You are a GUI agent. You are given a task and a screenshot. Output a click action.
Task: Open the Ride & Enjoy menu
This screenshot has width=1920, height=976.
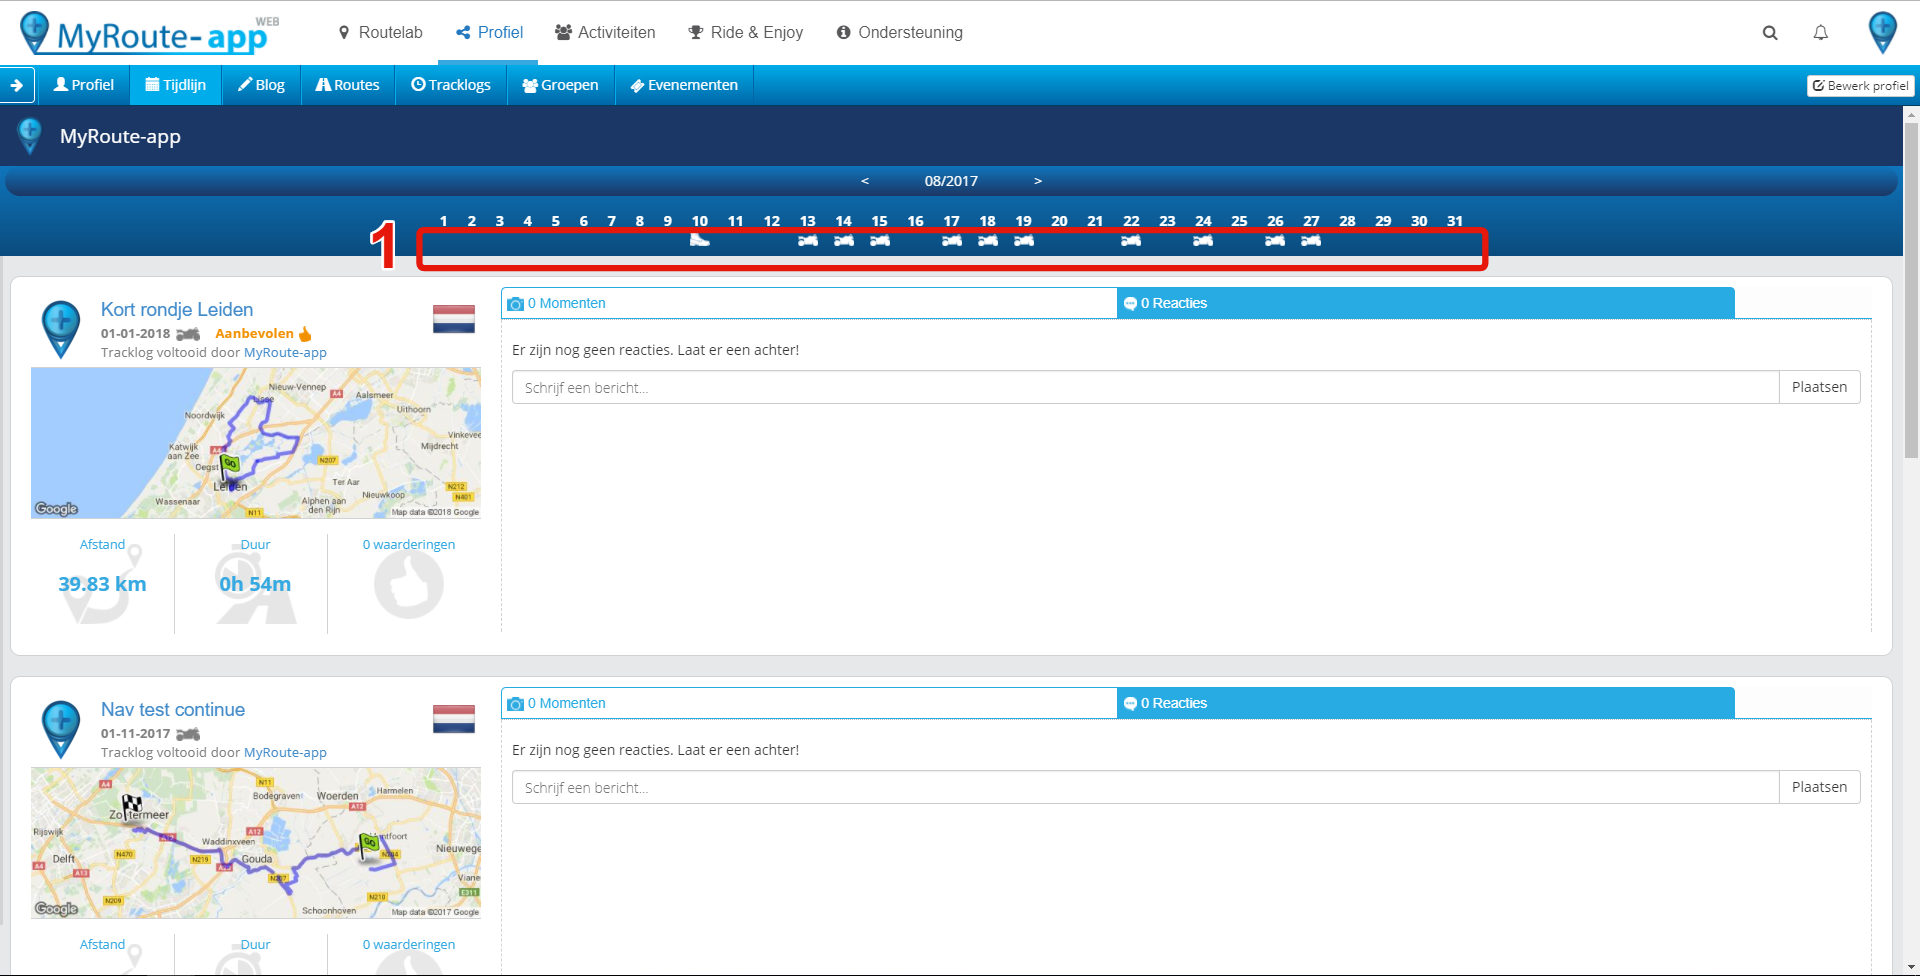click(746, 32)
